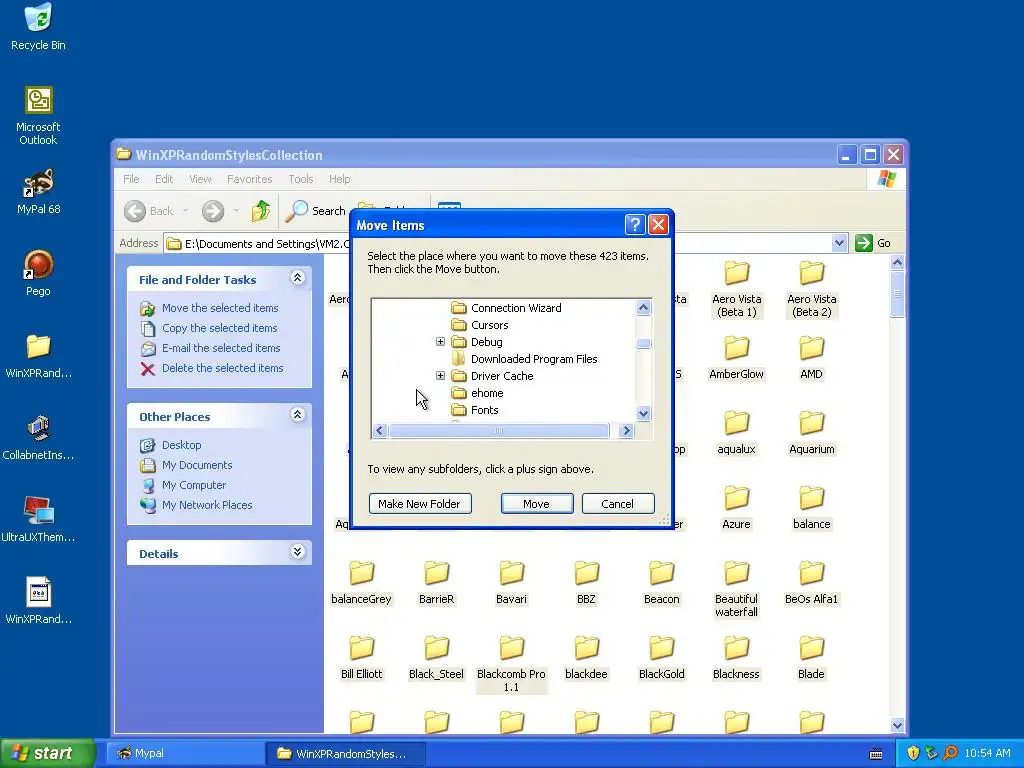The height and width of the screenshot is (768, 1024).
Task: Click the Make New Folder button
Action: pyautogui.click(x=420, y=504)
